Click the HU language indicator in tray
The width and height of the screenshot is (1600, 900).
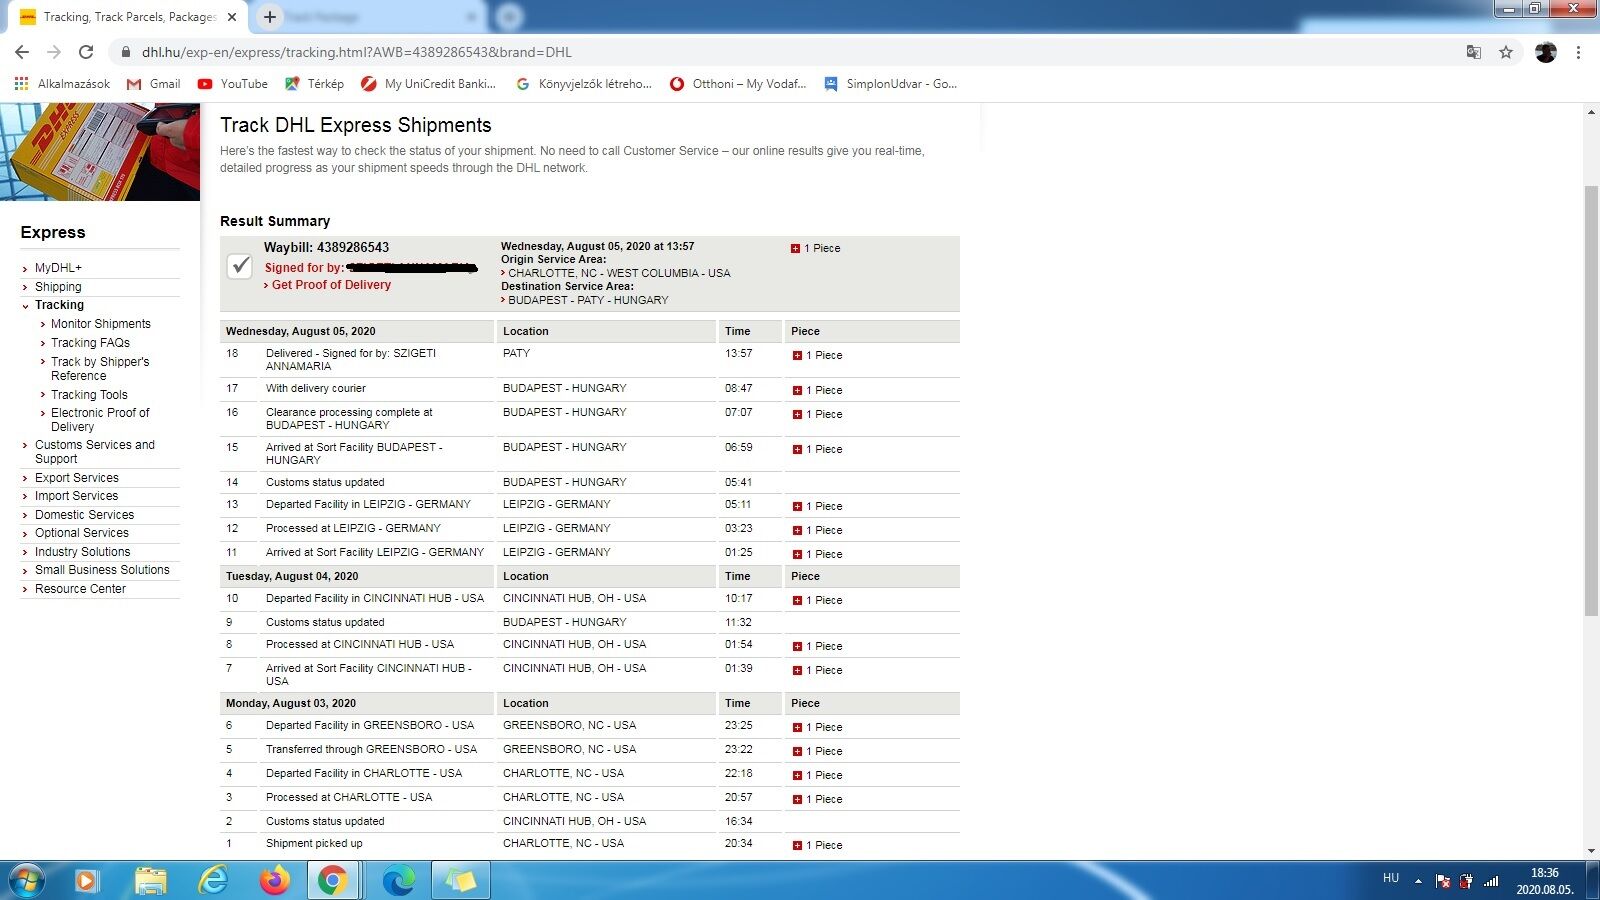pos(1391,878)
